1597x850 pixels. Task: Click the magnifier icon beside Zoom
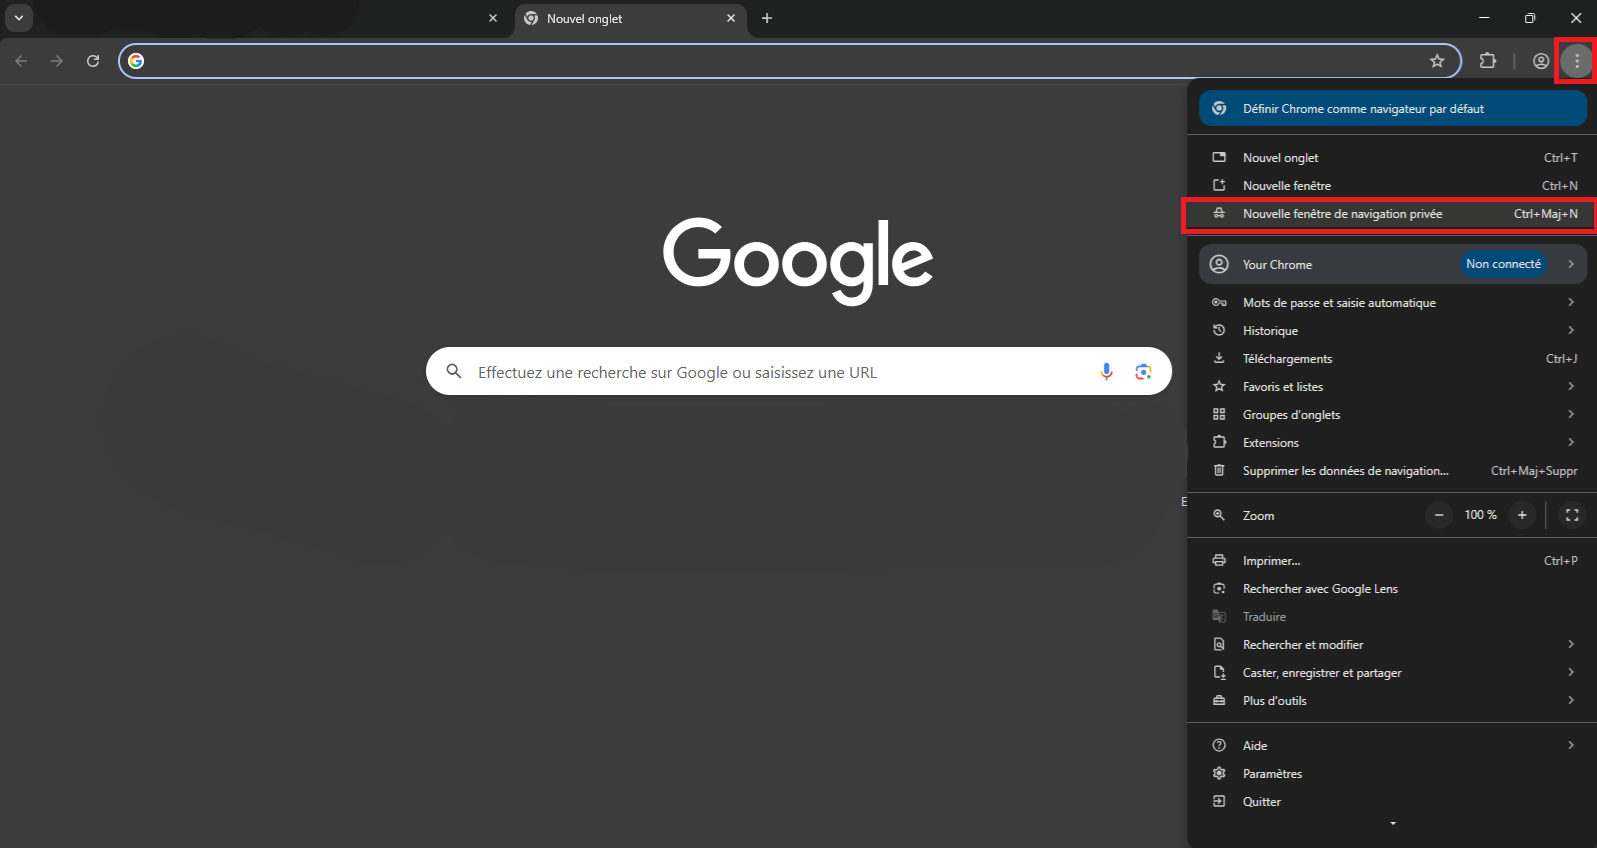coord(1219,515)
